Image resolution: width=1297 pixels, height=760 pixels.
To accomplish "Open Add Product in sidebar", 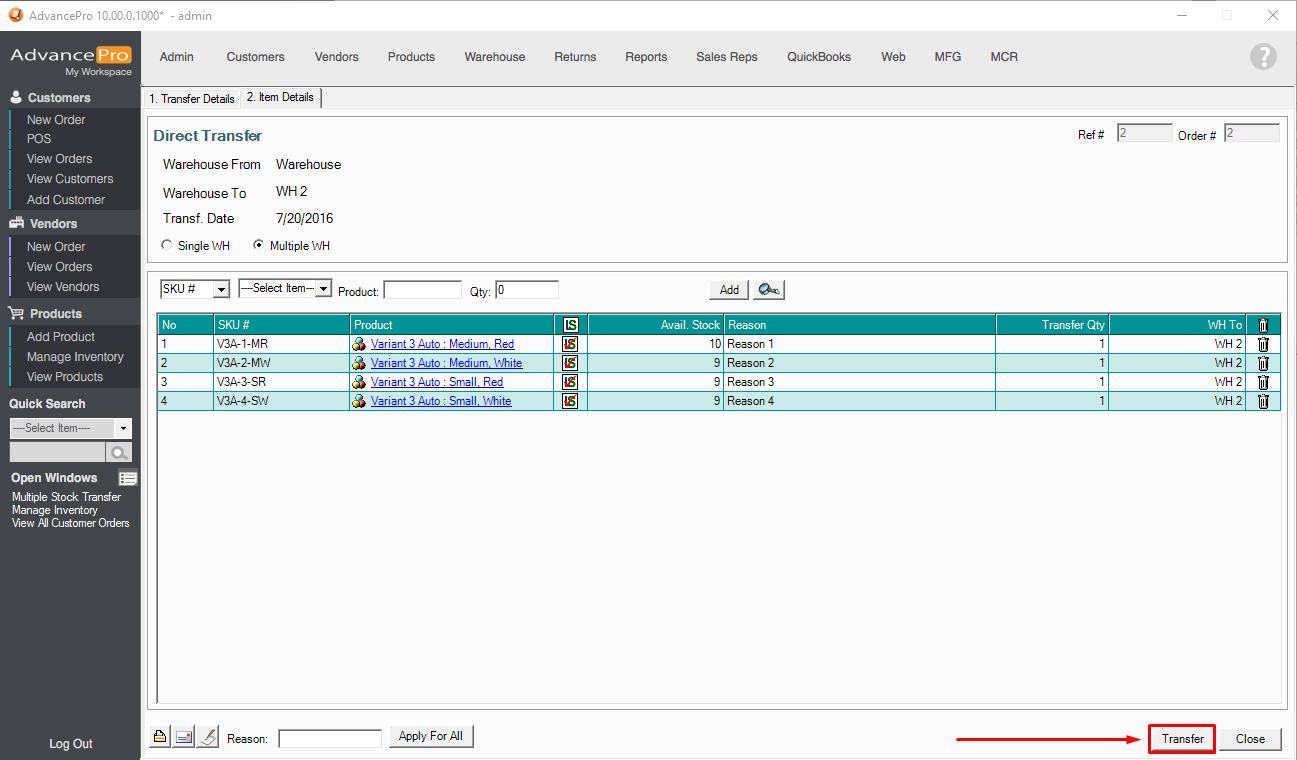I will pos(61,337).
